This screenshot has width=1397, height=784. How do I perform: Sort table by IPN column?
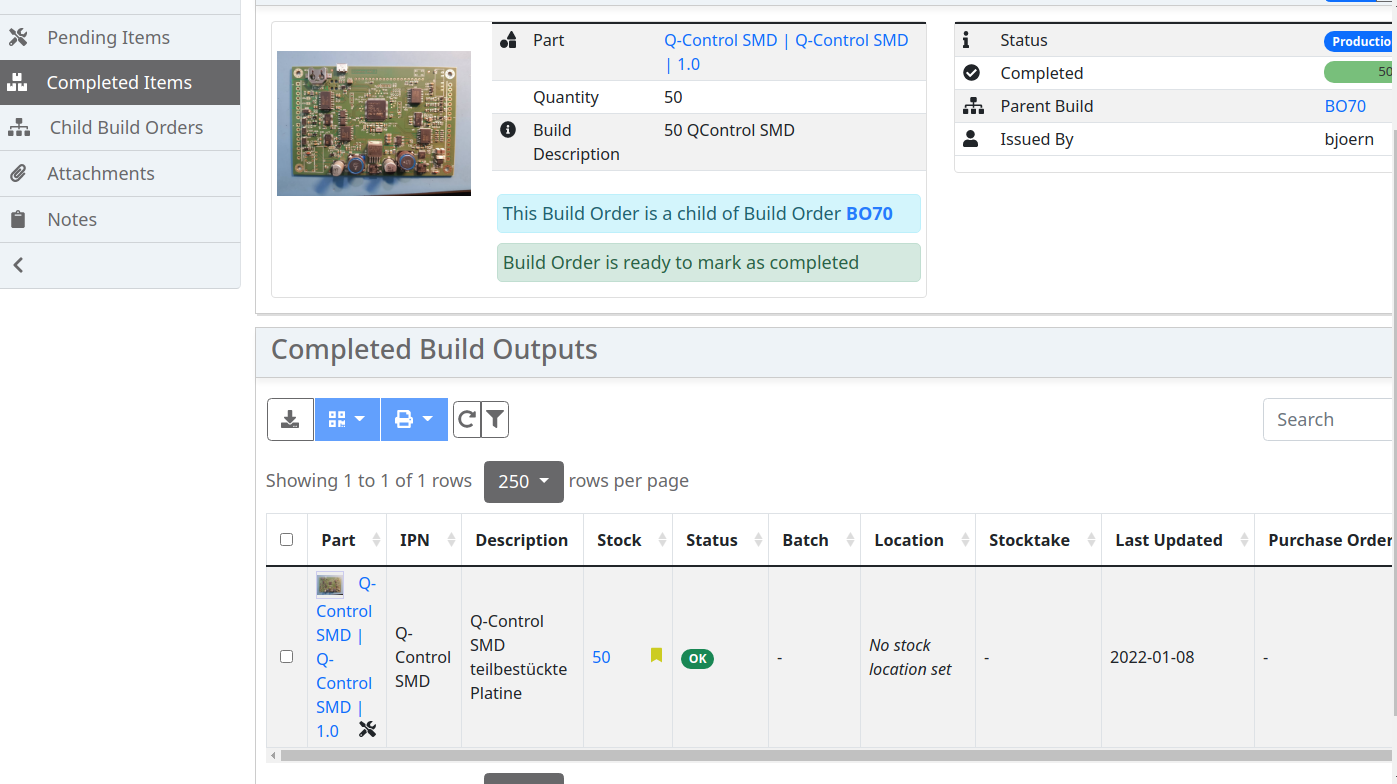[424, 540]
